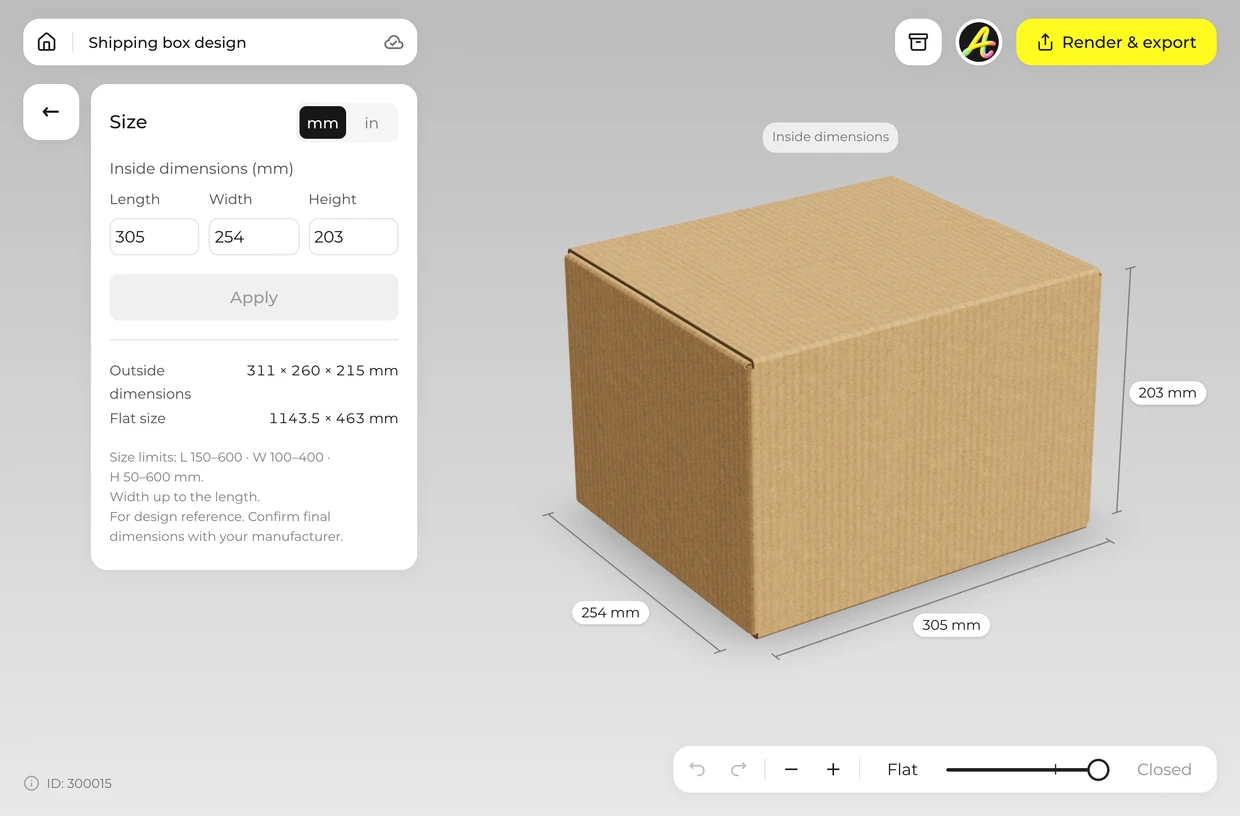Click the cloud sync status icon
The height and width of the screenshot is (816, 1240).
pos(394,42)
